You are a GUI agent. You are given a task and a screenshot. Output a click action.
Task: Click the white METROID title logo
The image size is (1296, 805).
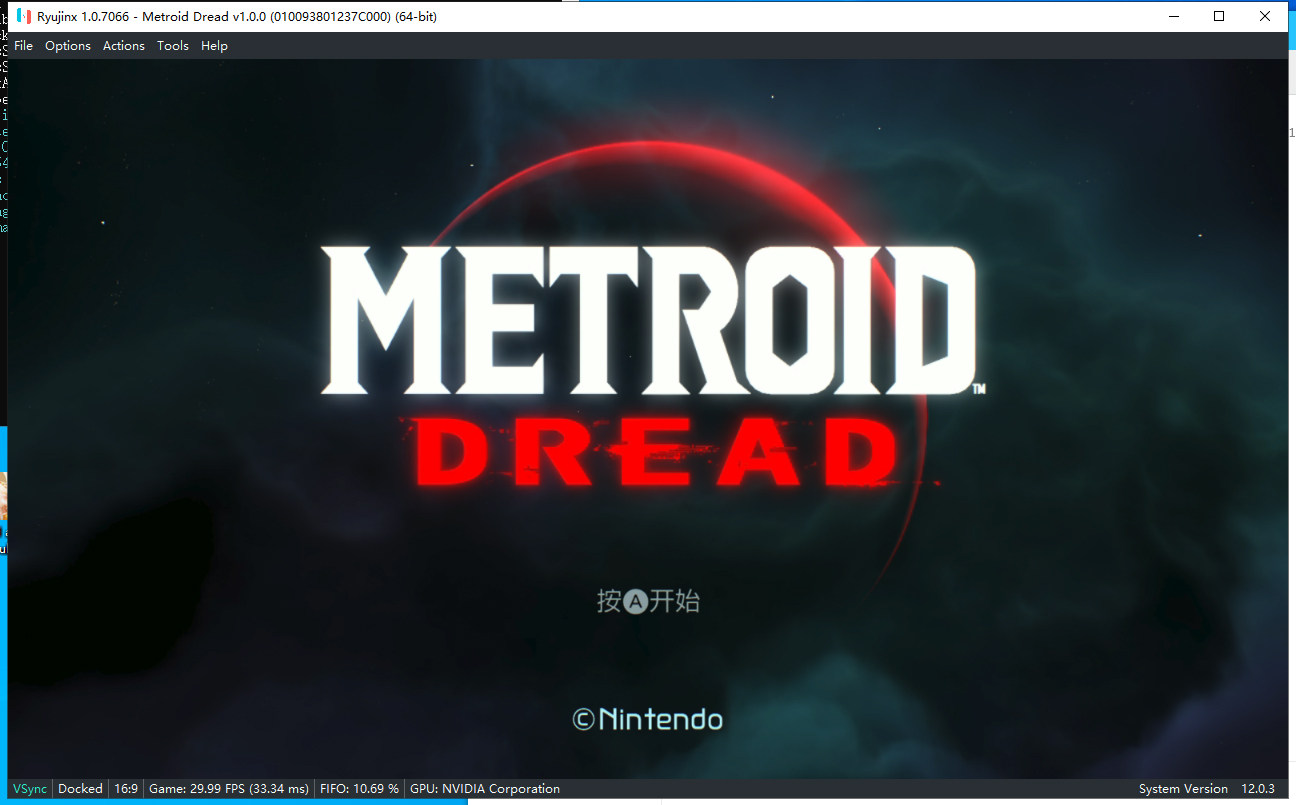[648, 320]
